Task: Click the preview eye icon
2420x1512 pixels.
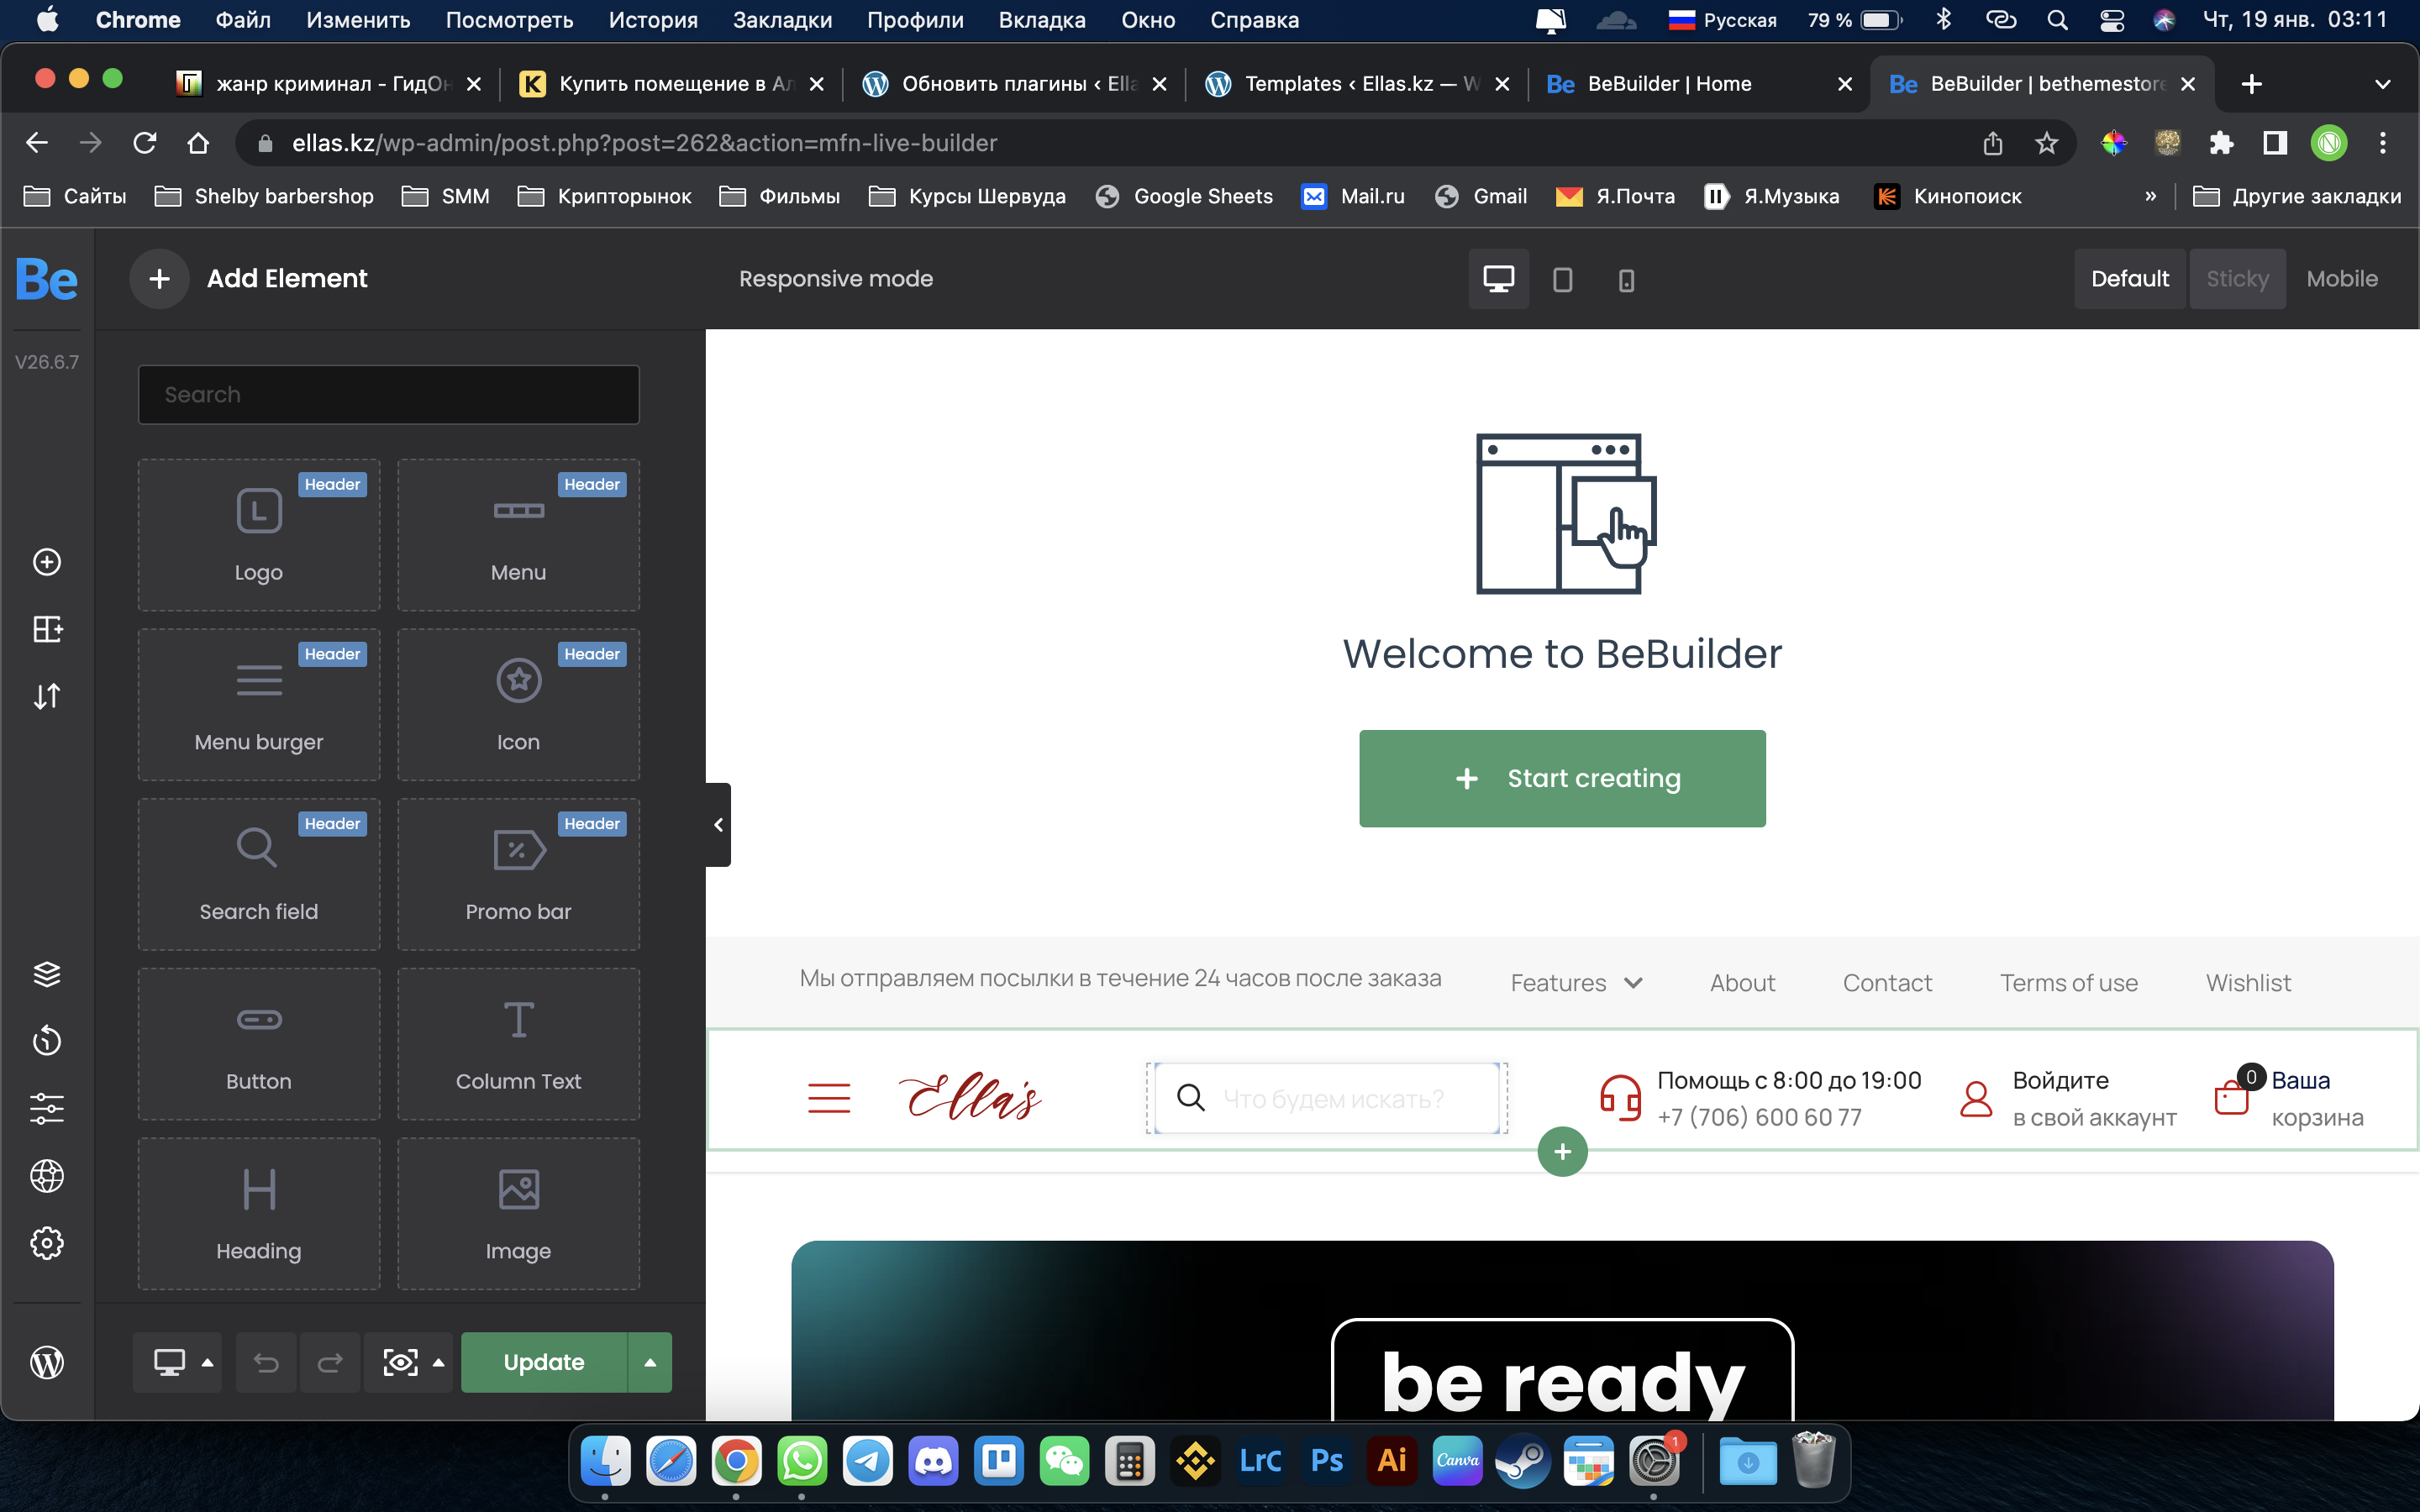Action: pyautogui.click(x=400, y=1362)
